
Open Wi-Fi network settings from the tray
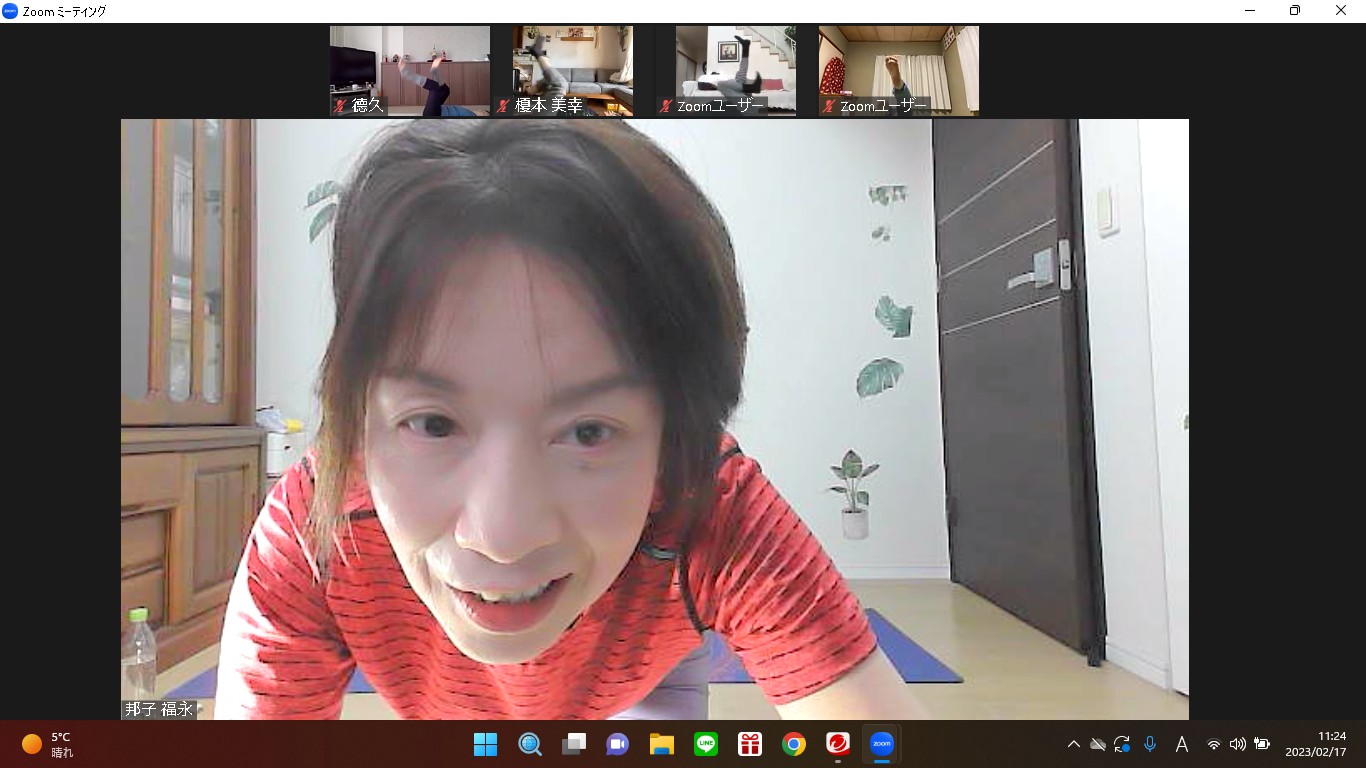point(1214,744)
